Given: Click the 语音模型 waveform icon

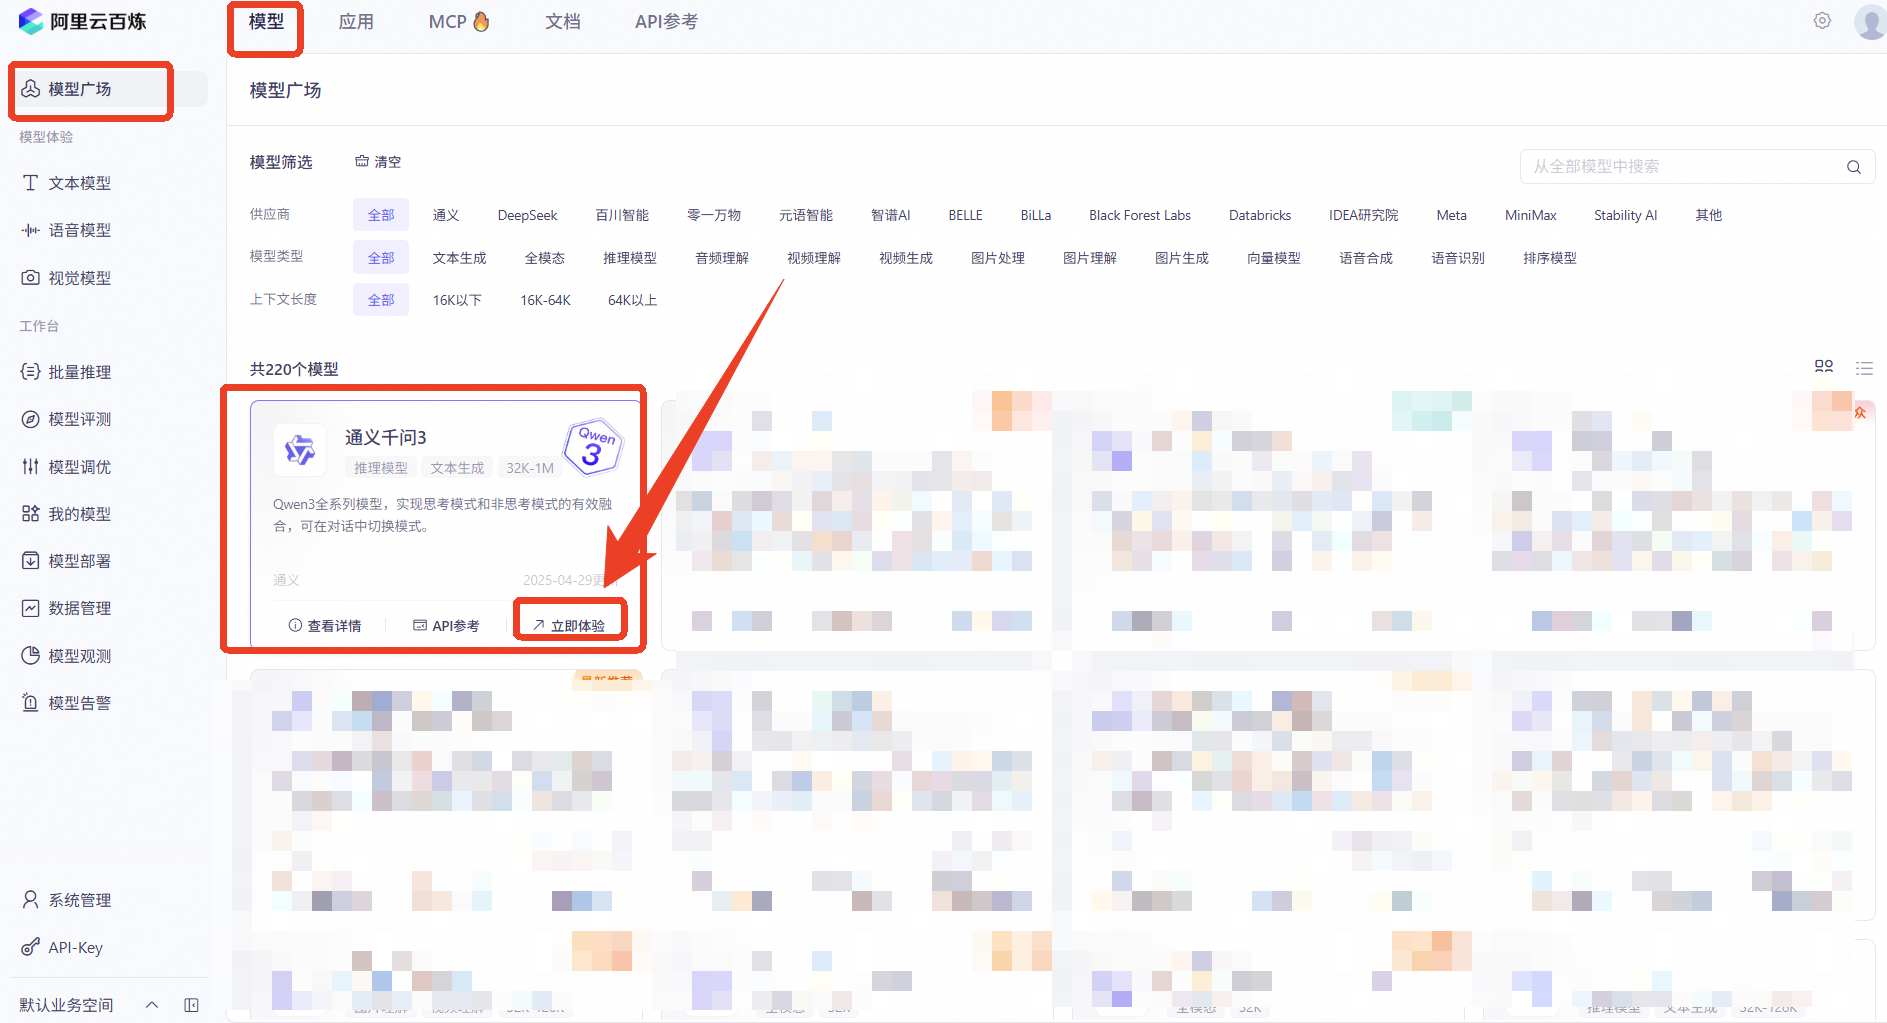Looking at the screenshot, I should [31, 230].
